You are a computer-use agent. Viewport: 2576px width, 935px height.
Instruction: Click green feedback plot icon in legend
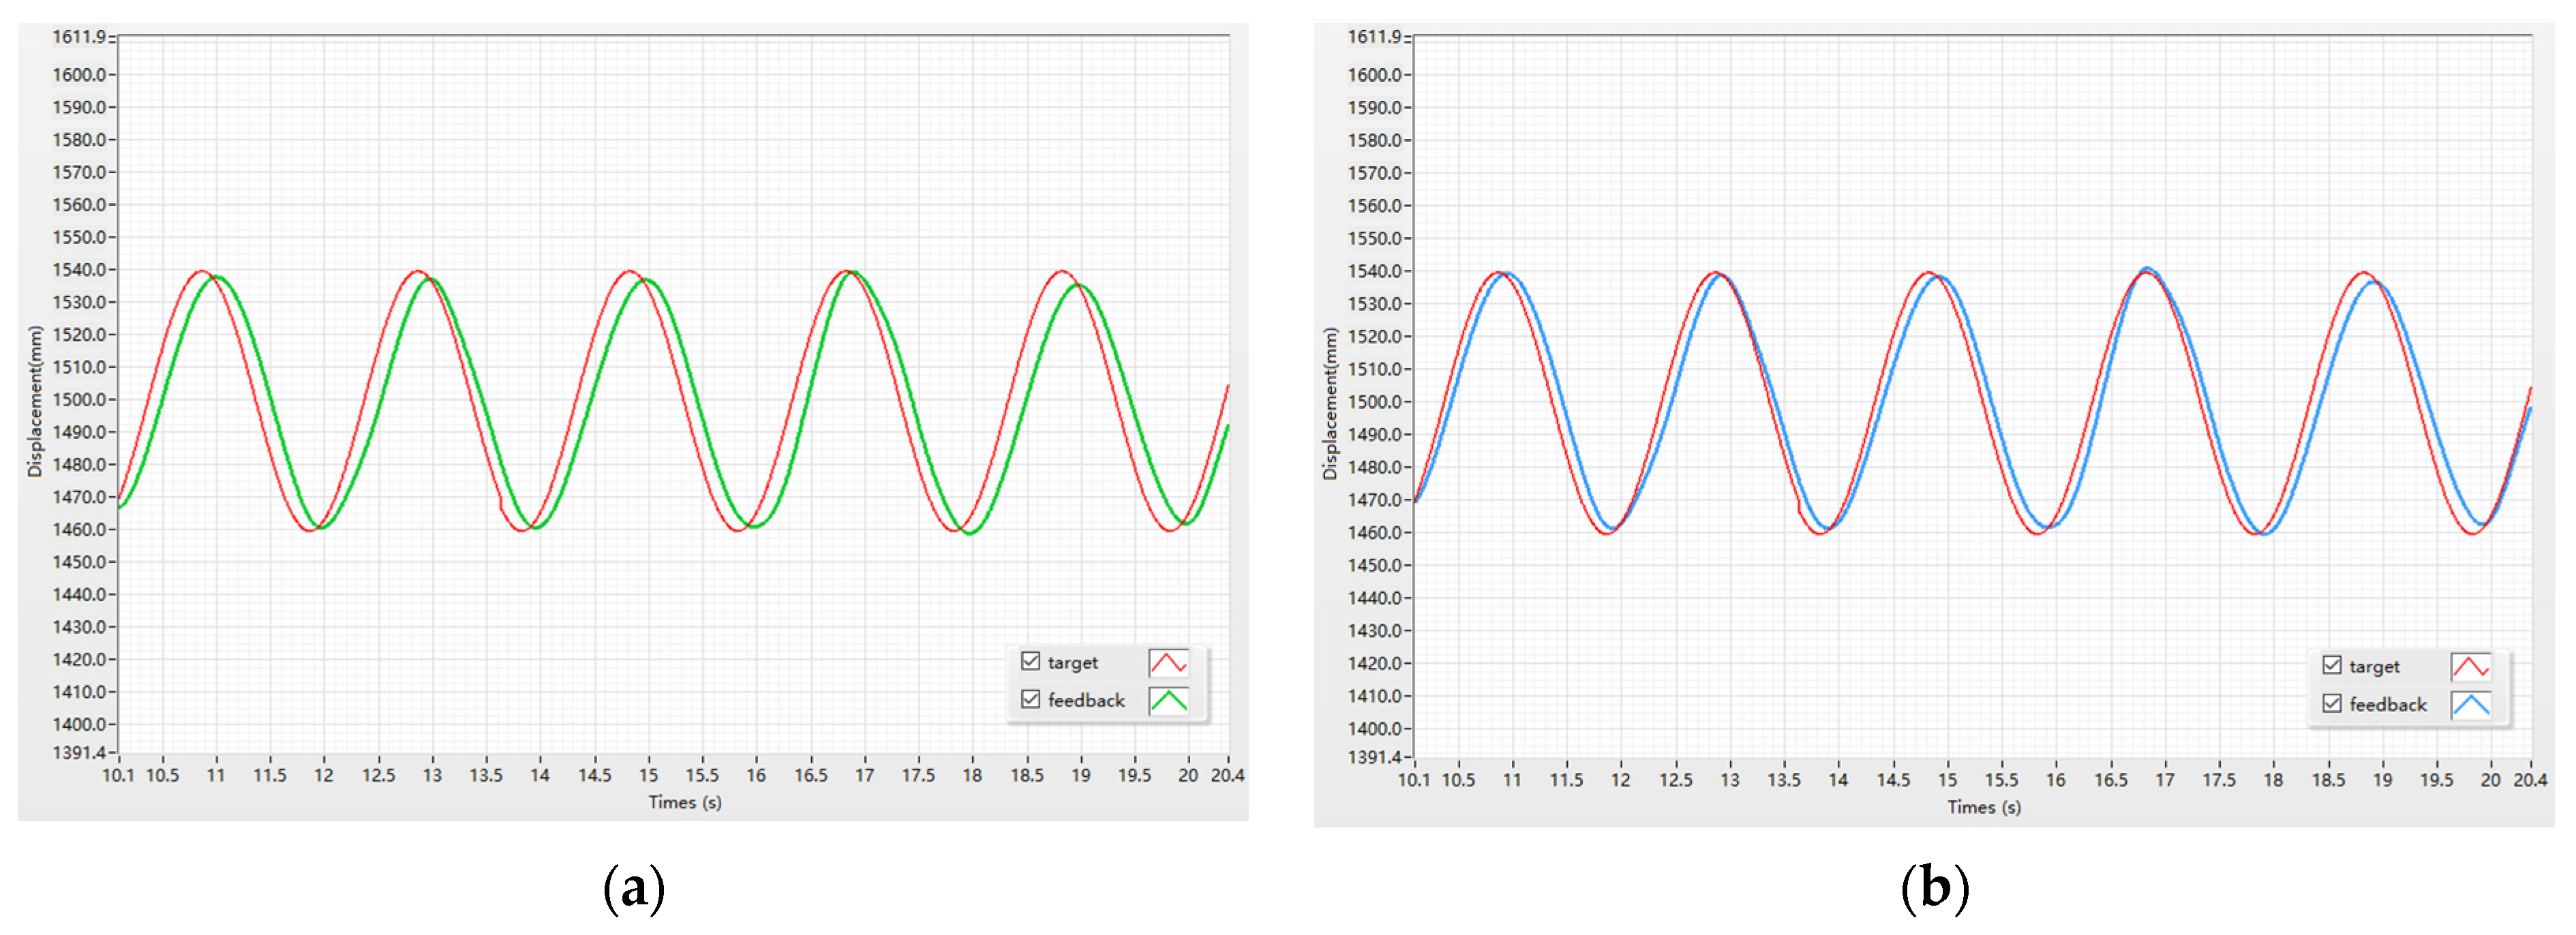click(x=1168, y=700)
